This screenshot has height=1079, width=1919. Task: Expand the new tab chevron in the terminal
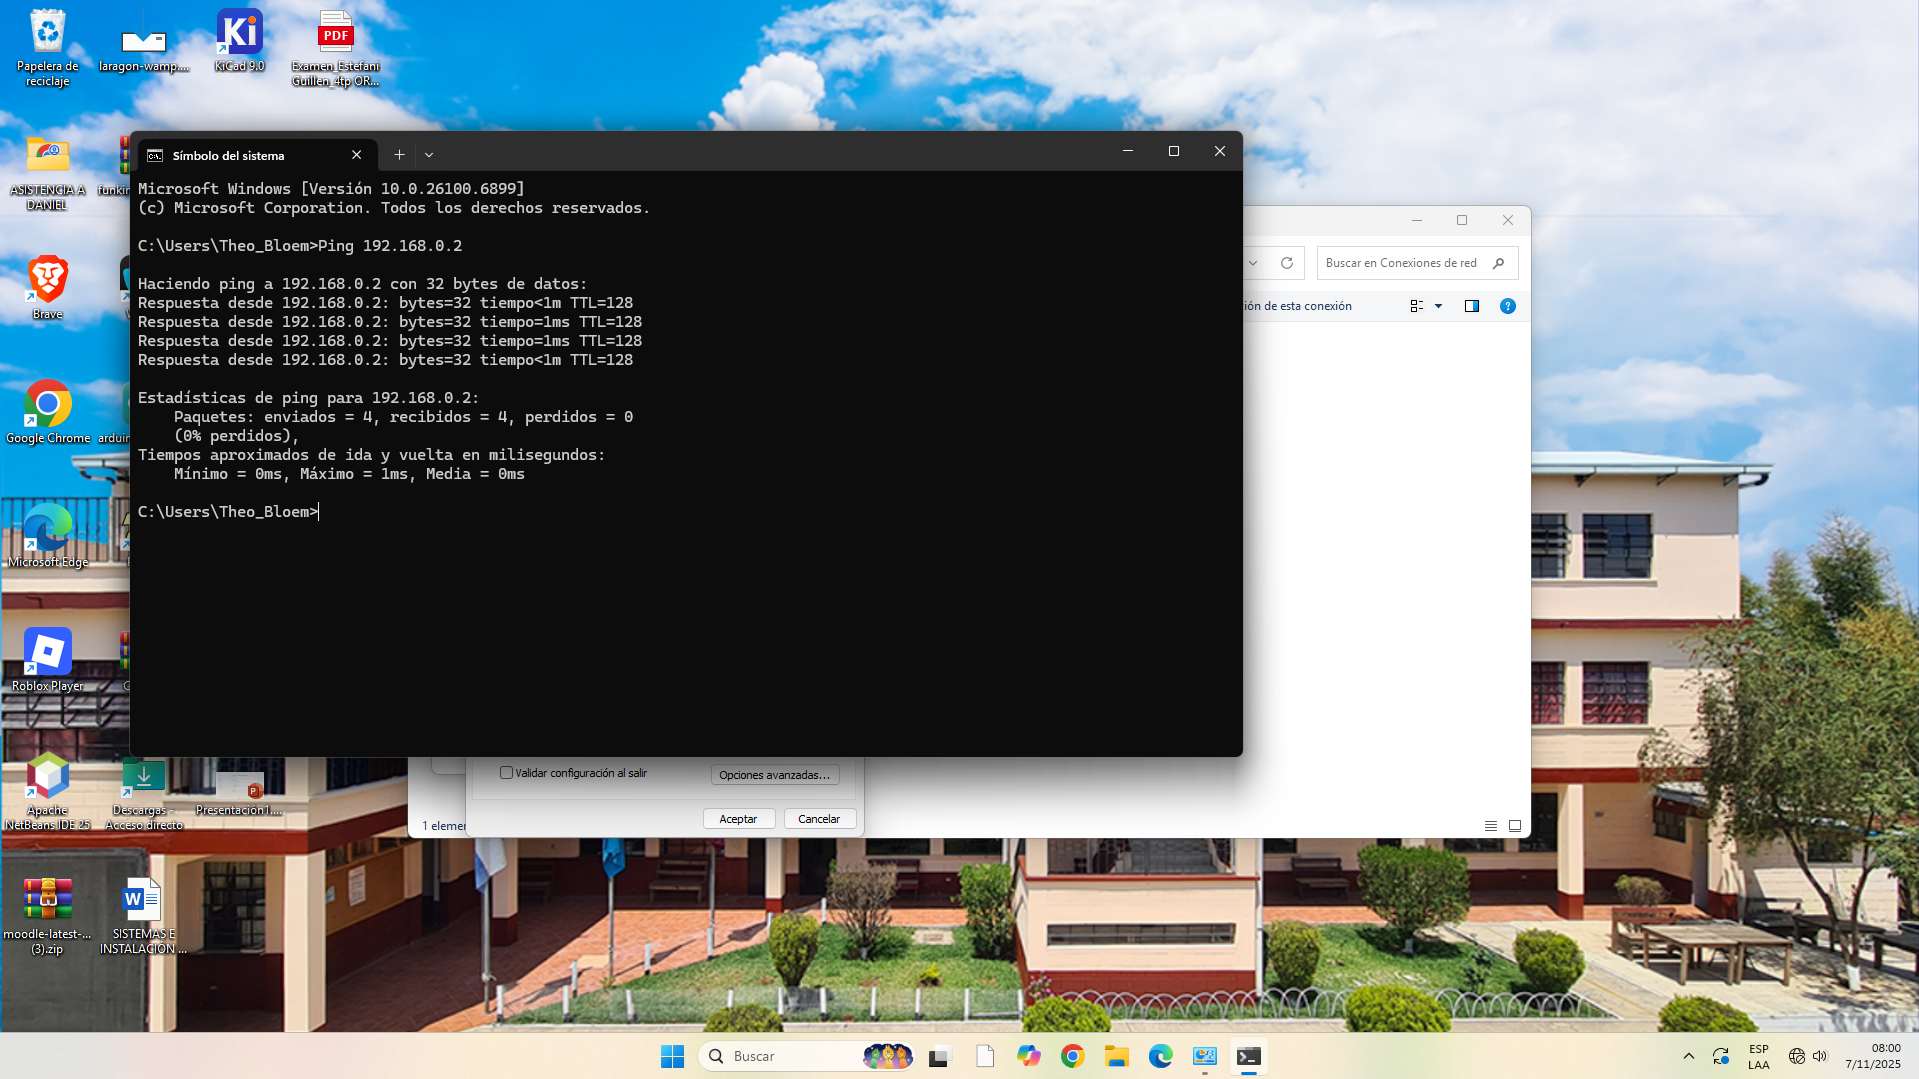pos(429,155)
